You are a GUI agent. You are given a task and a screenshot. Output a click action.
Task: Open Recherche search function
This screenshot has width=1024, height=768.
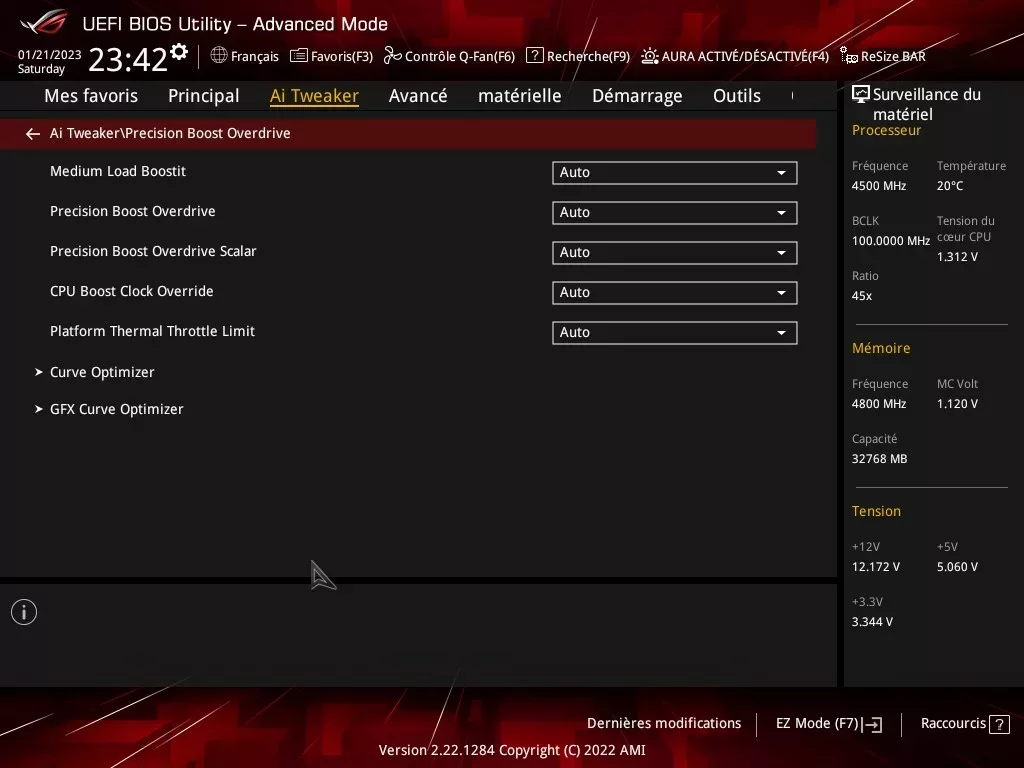535,56
